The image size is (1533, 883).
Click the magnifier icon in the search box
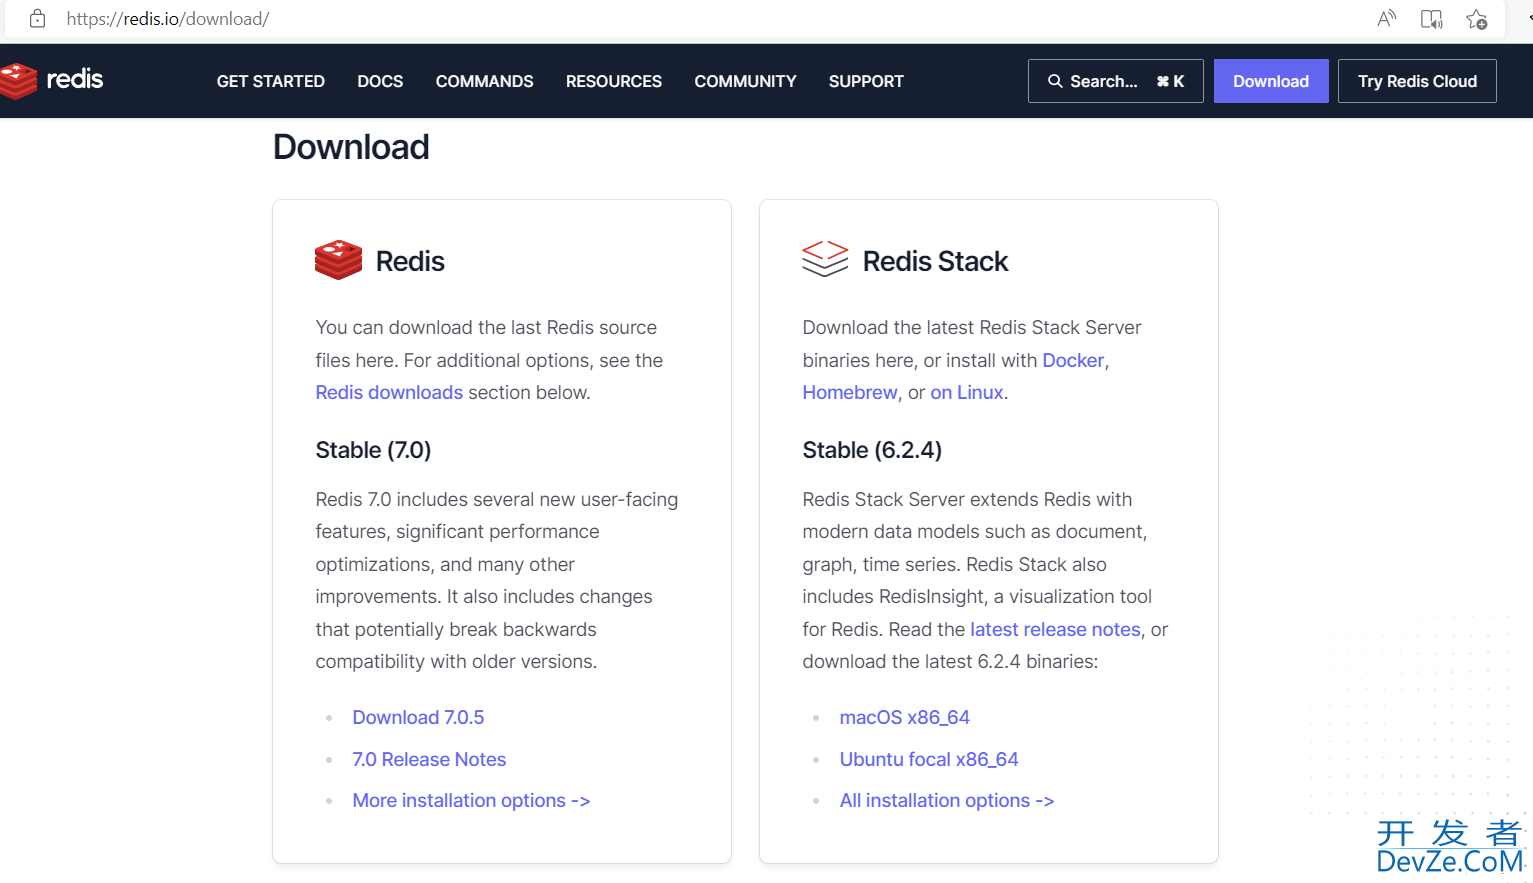[x=1055, y=81]
